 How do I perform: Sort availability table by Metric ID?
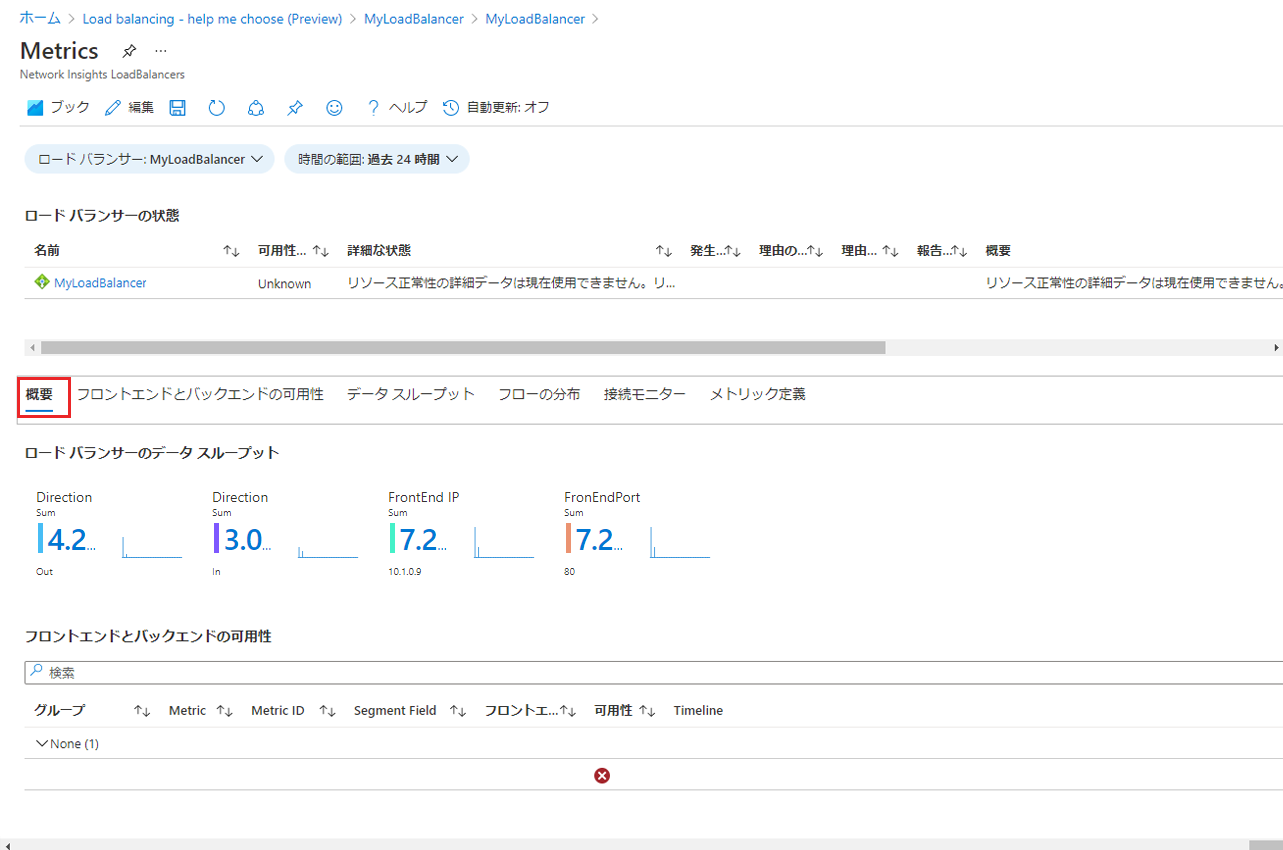(x=327, y=711)
